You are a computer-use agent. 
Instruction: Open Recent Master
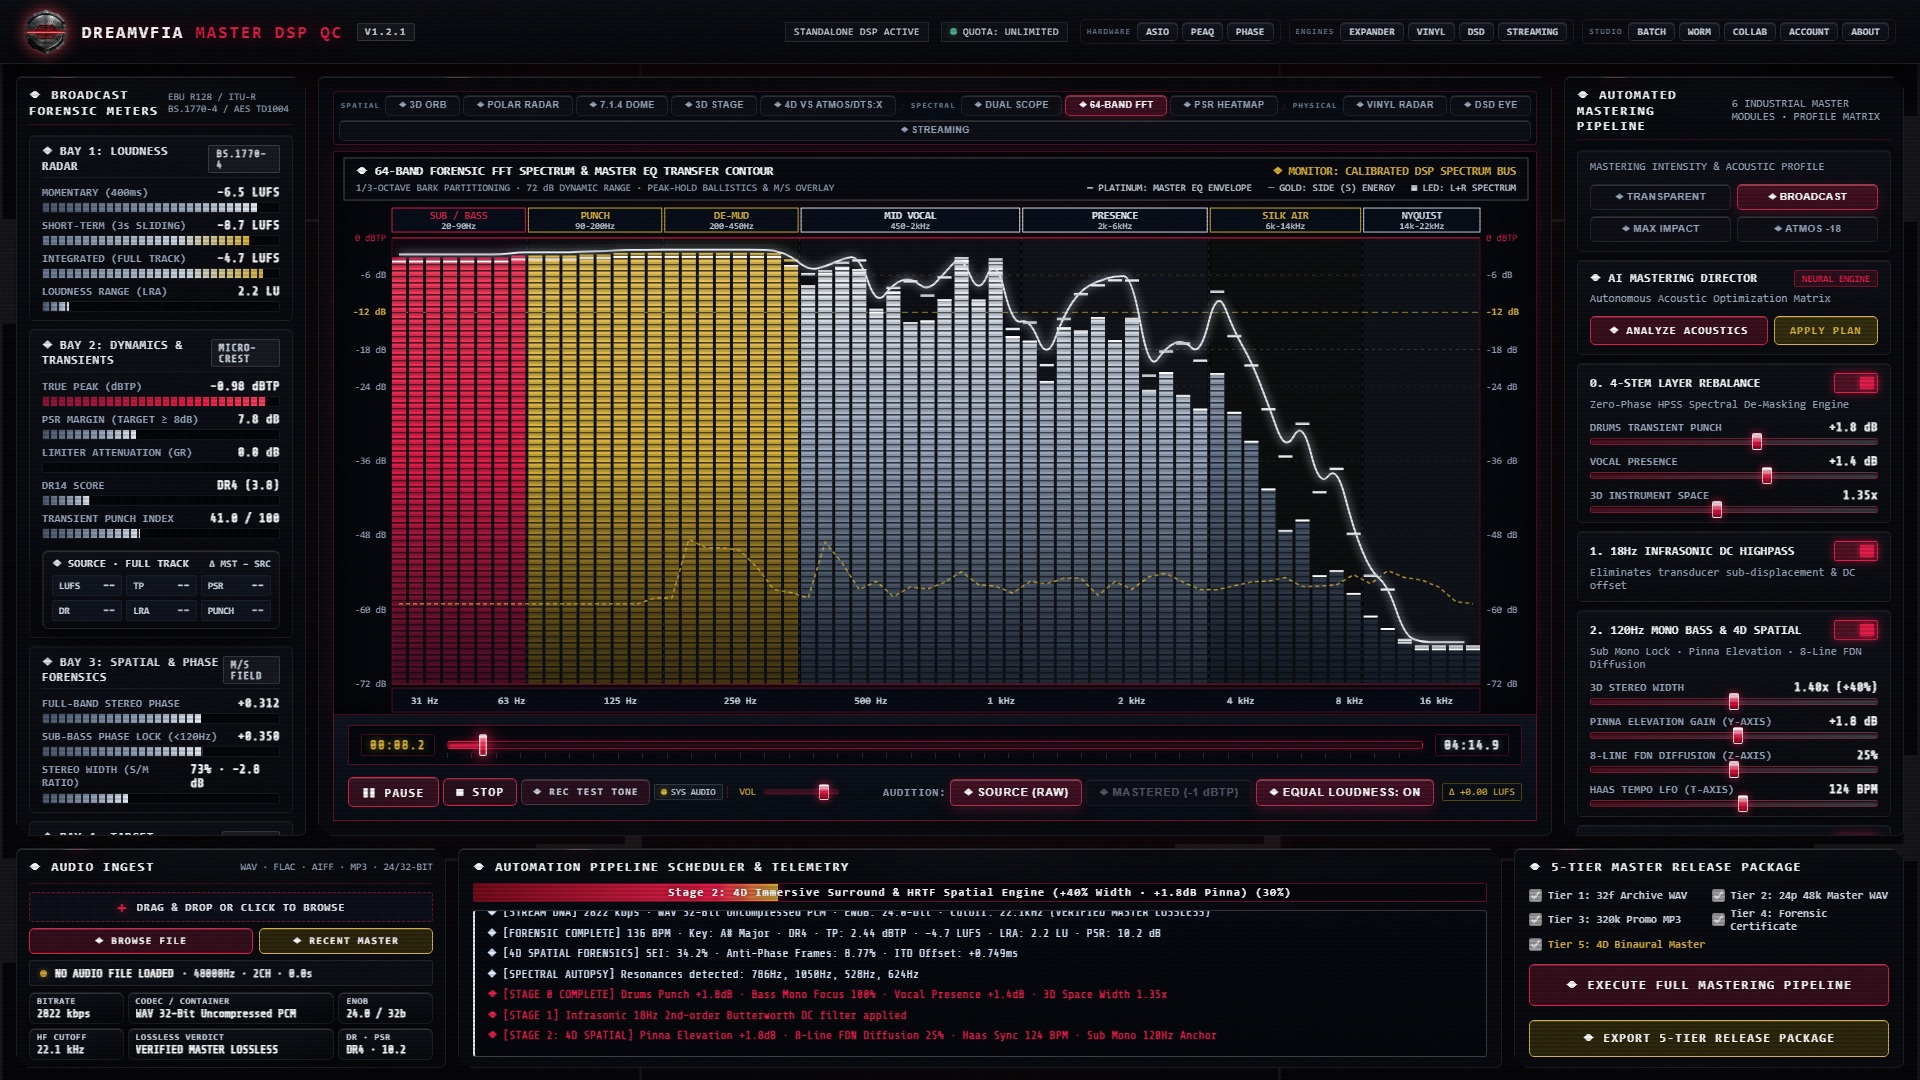pyautogui.click(x=346, y=941)
